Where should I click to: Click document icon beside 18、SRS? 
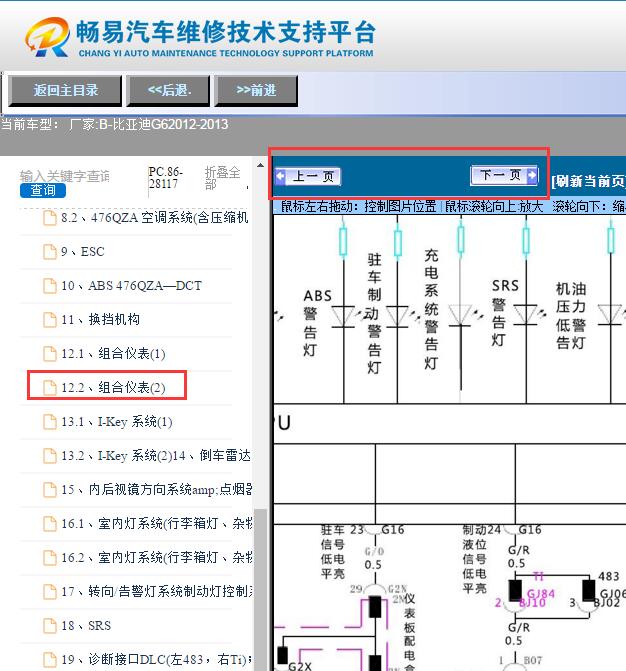click(50, 626)
